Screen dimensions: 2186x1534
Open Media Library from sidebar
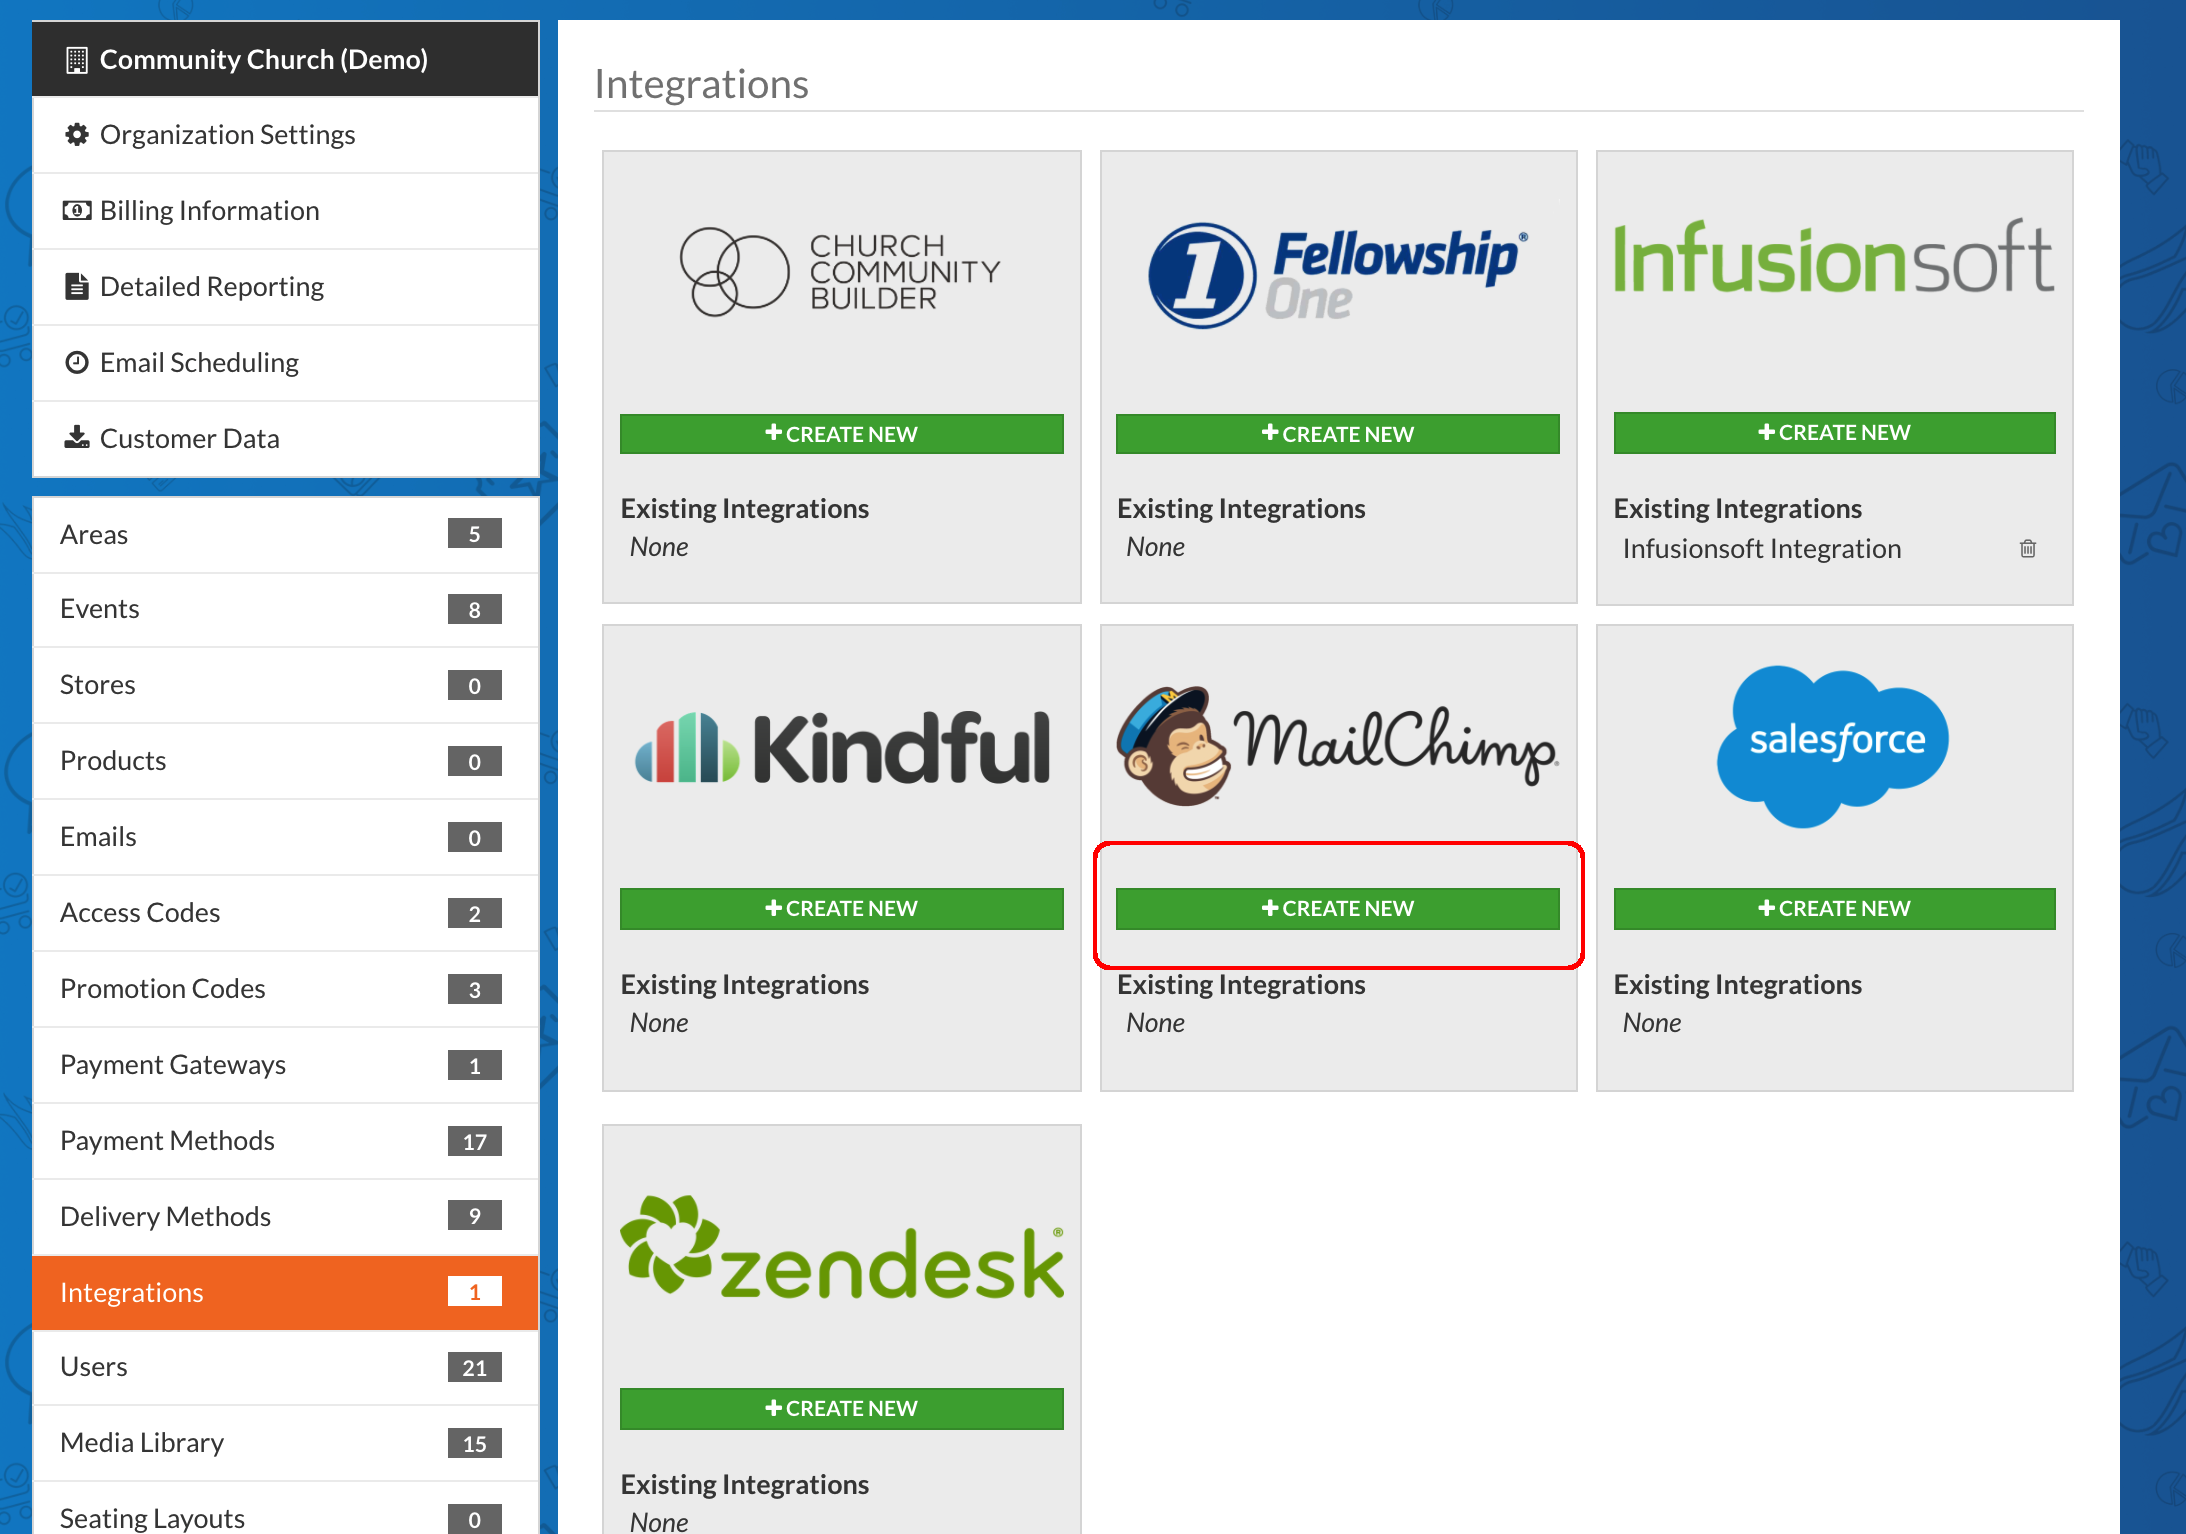[142, 1443]
